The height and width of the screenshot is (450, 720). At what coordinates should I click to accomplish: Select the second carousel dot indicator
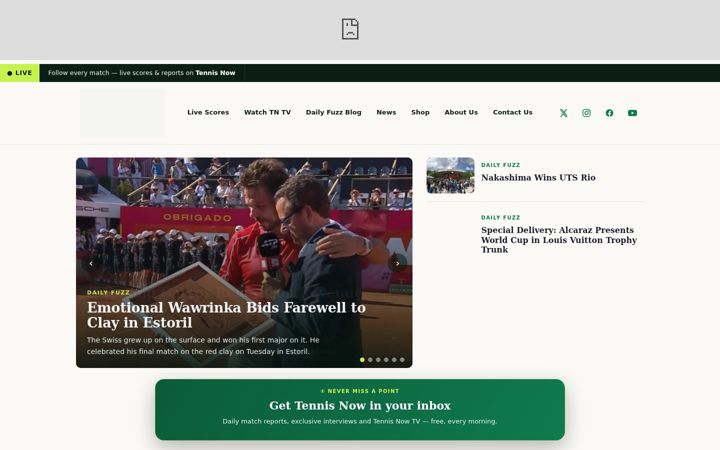point(370,360)
